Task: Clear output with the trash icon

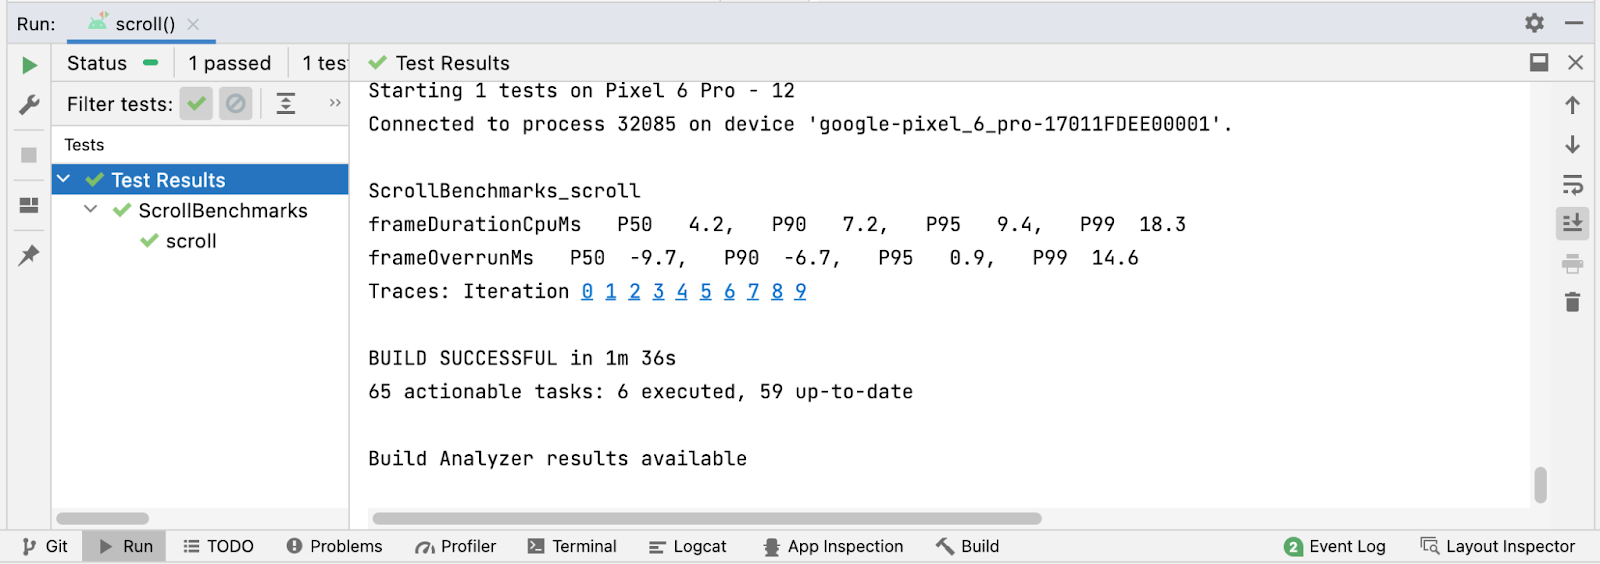Action: tap(1572, 302)
